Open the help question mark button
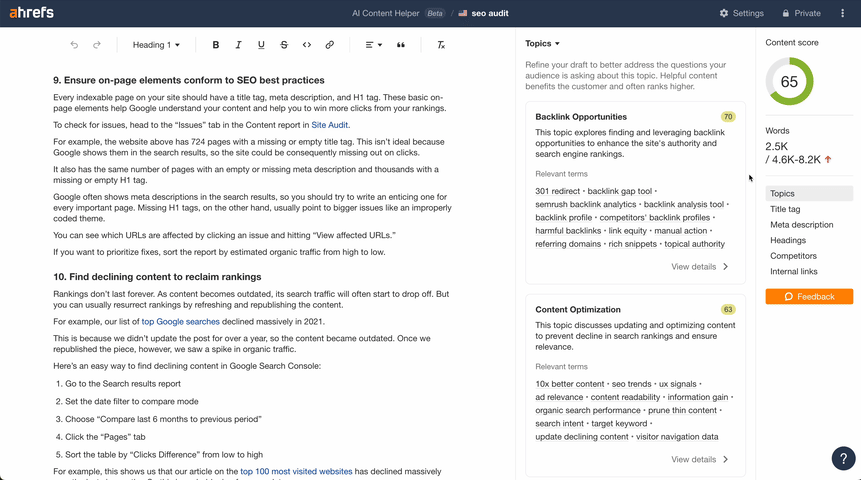Viewport: 861px width, 480px height. tap(843, 458)
